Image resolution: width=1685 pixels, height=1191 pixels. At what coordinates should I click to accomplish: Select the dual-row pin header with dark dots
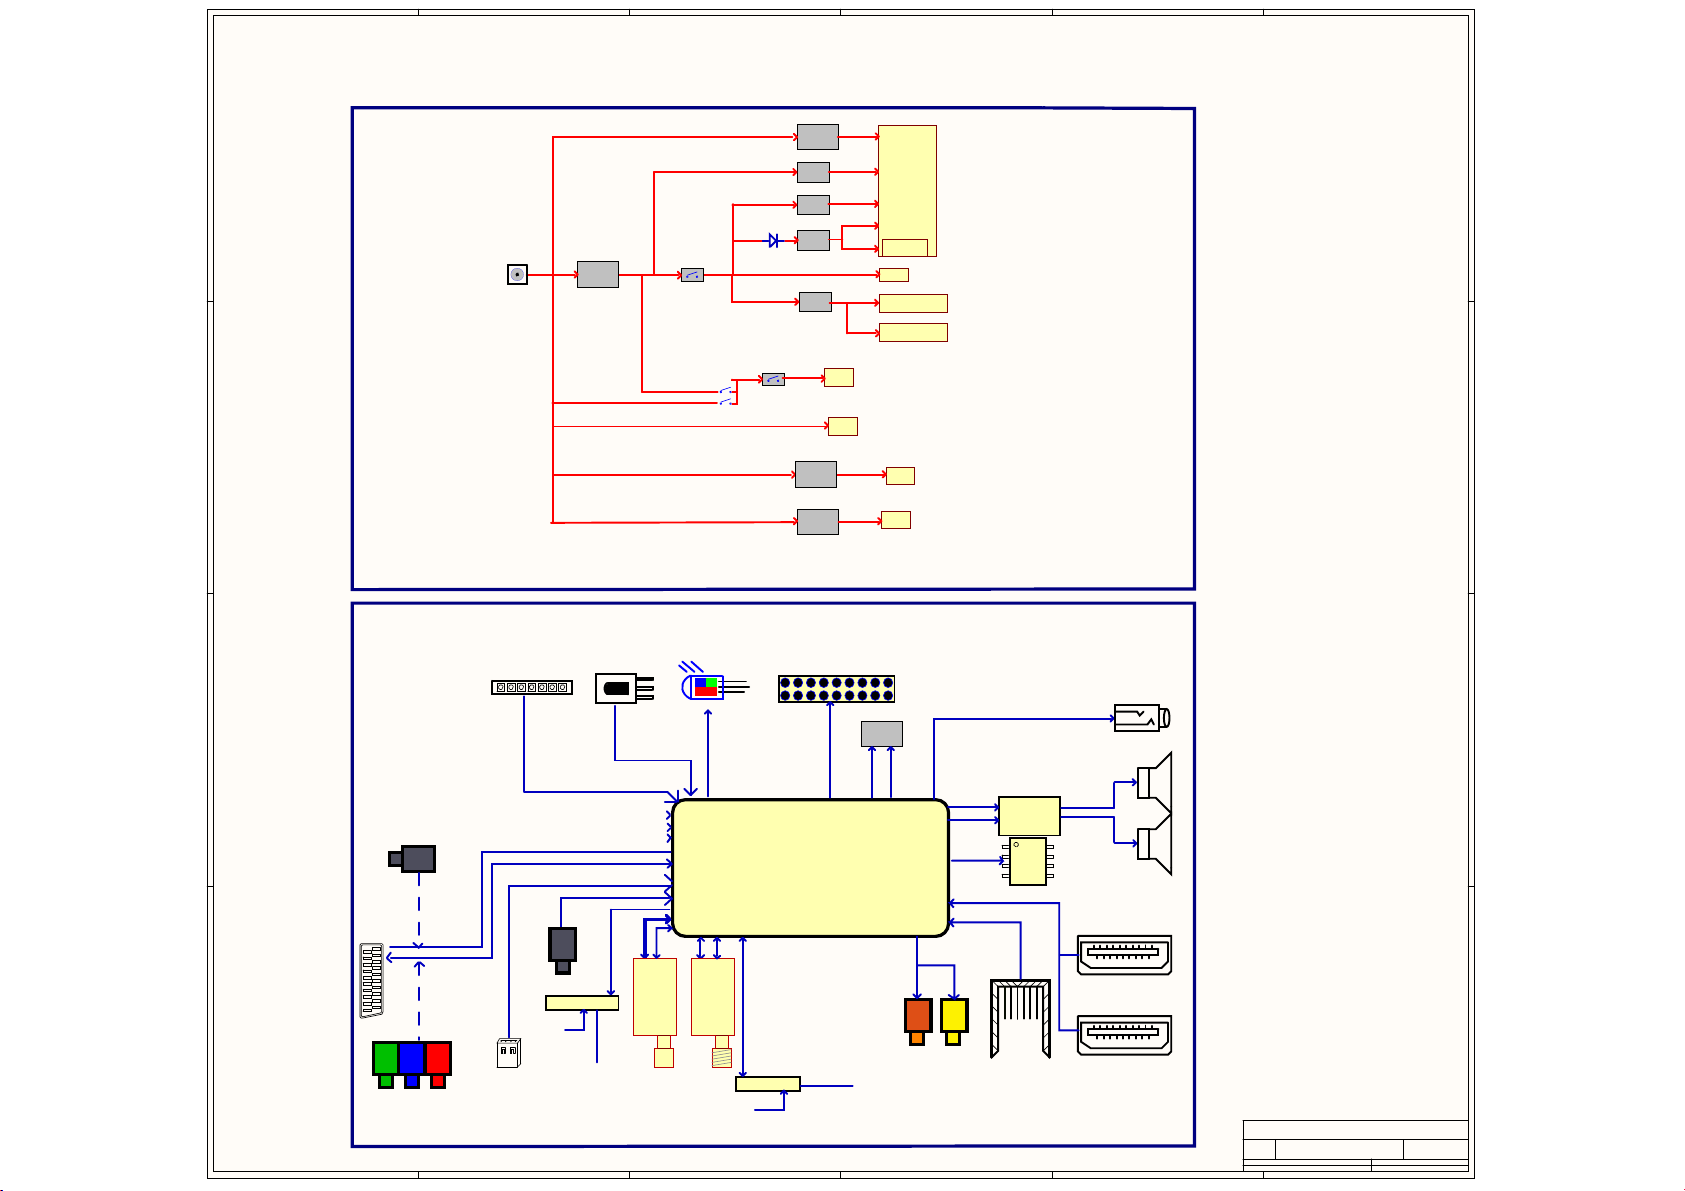tap(836, 689)
